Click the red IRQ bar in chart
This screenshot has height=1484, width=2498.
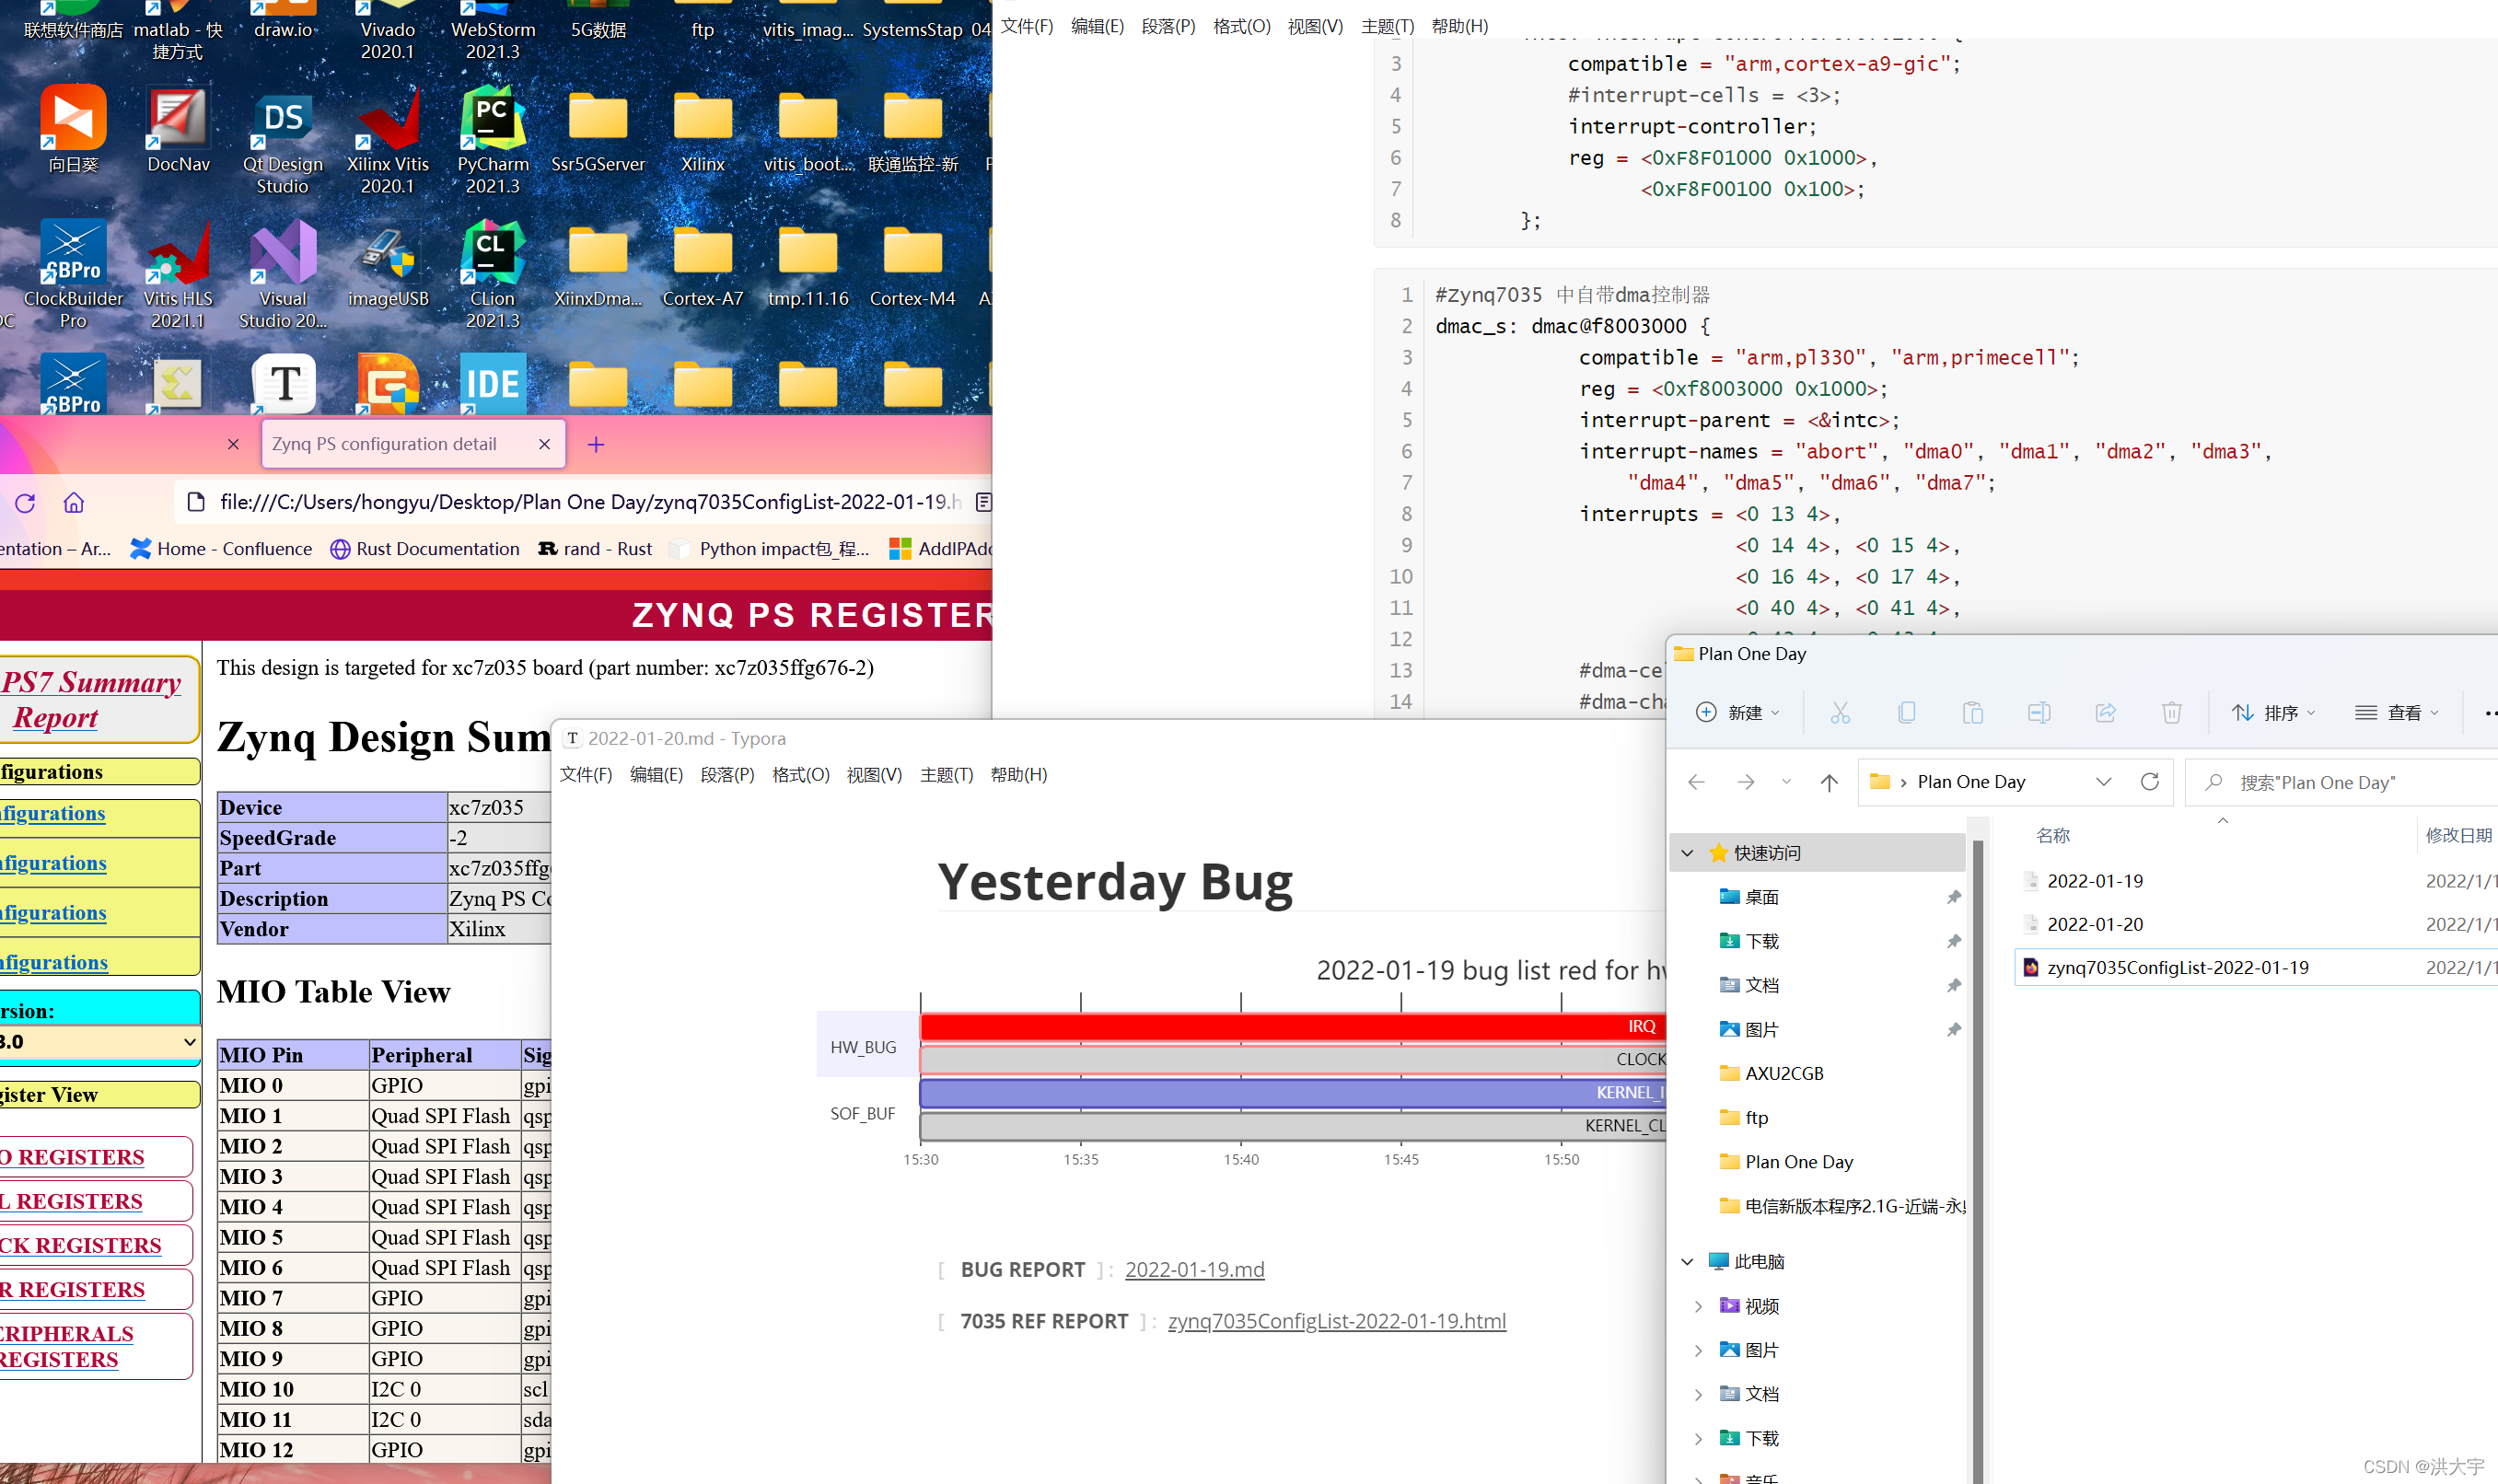click(x=1292, y=1027)
